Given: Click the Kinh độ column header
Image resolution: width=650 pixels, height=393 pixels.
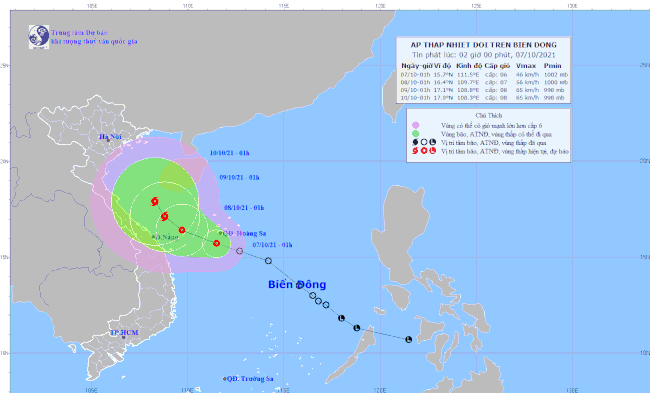Looking at the screenshot, I should click(x=469, y=66).
